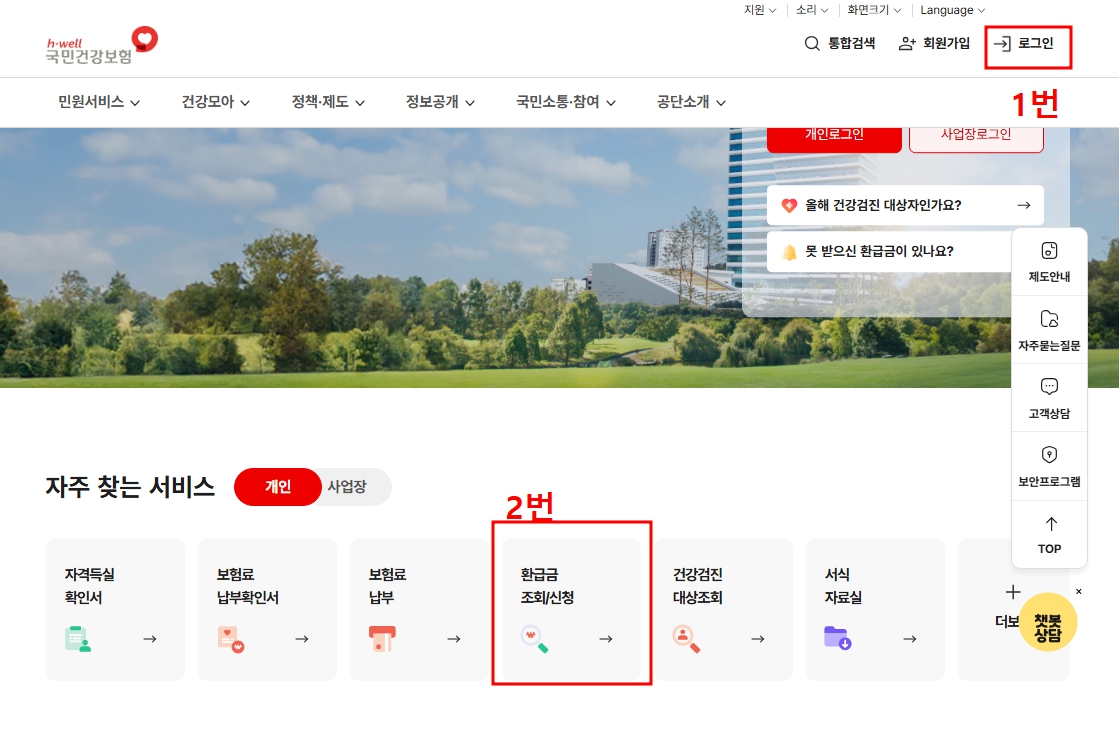Click the arrow on 환급금 조회/신청 card
The height and width of the screenshot is (755, 1119).
[606, 639]
